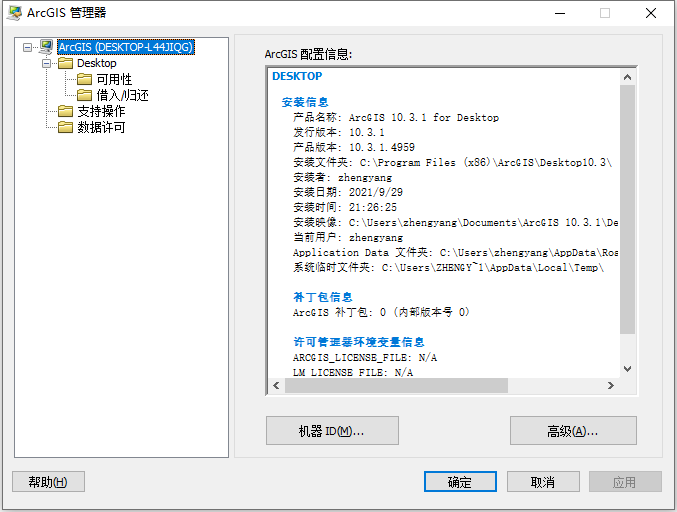Click the 安装者: zhengyang line
This screenshot has height=512, width=677.
(x=342, y=177)
